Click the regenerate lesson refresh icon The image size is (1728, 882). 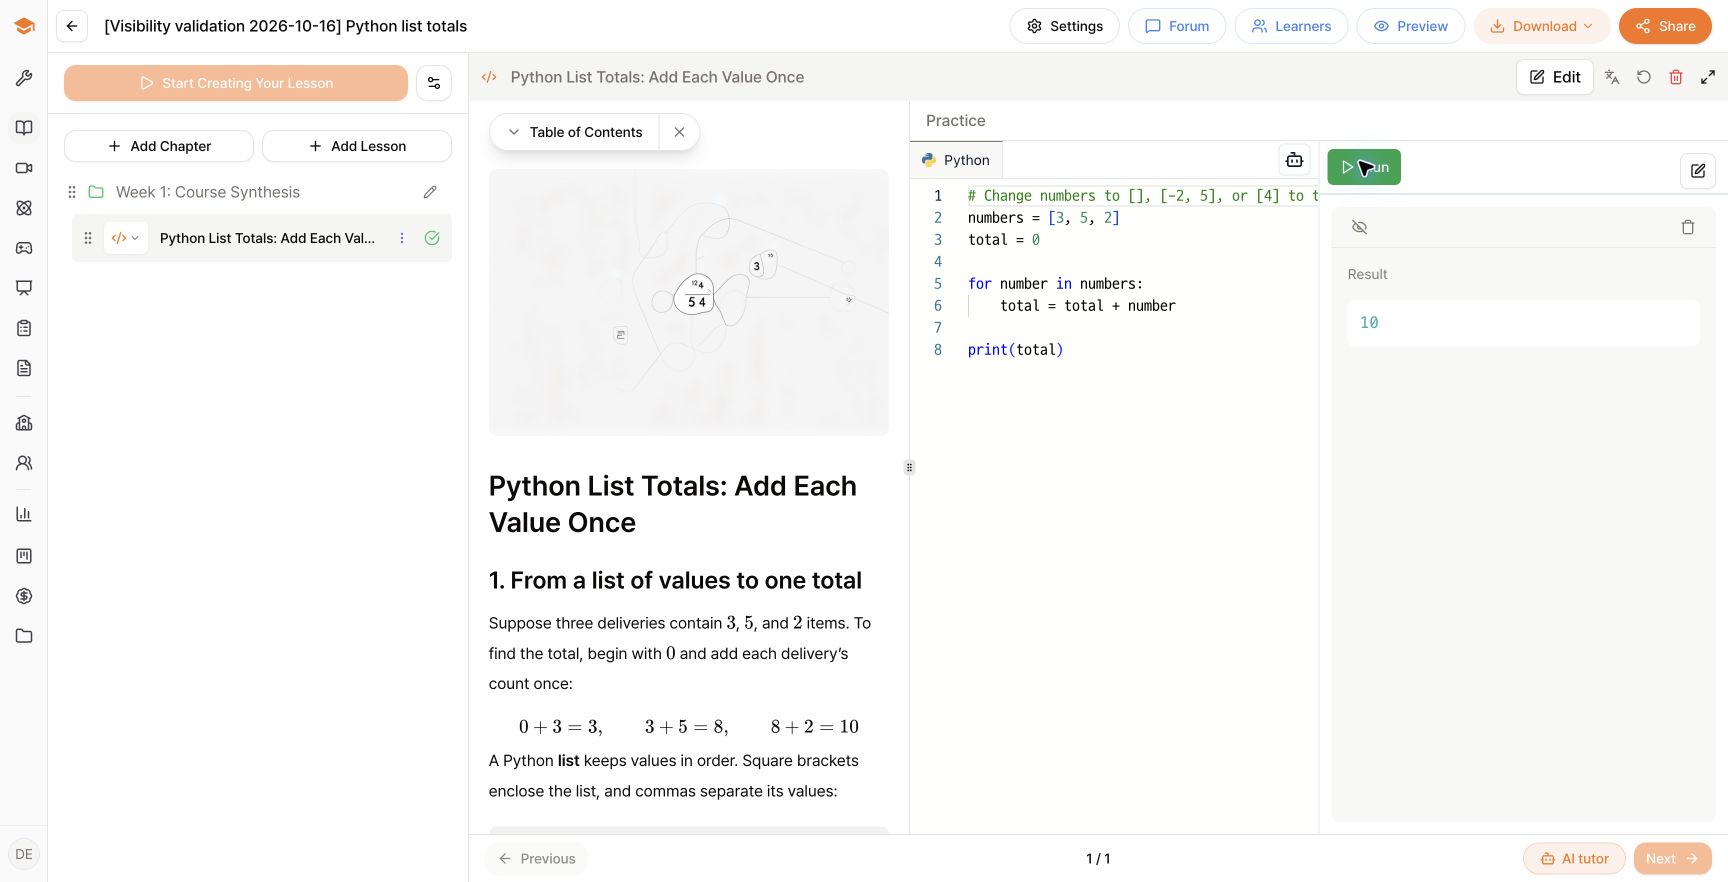coord(1644,77)
